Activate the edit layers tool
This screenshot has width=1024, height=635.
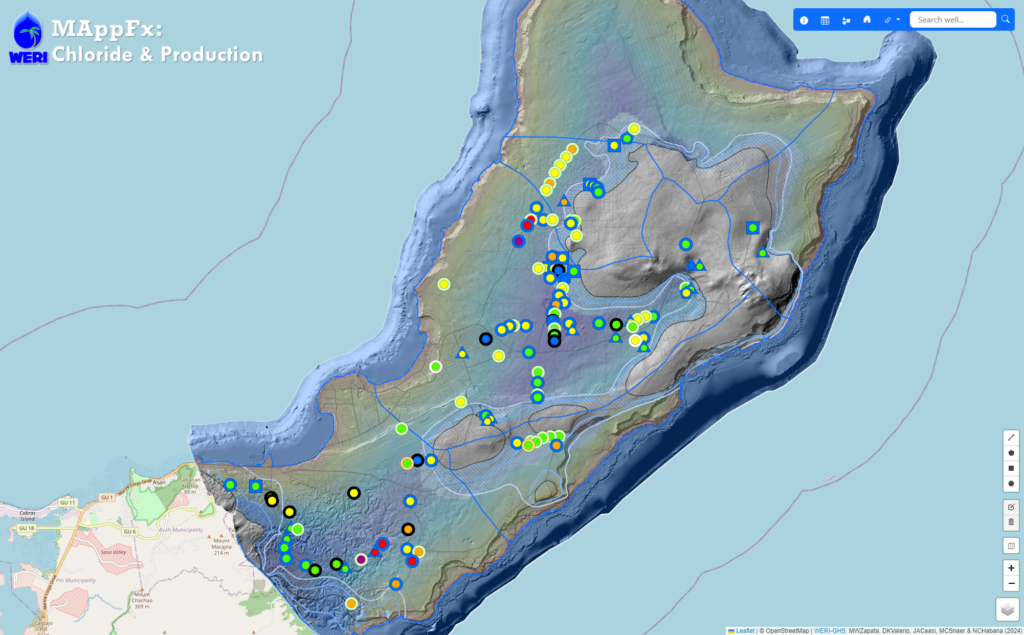coord(1011,507)
